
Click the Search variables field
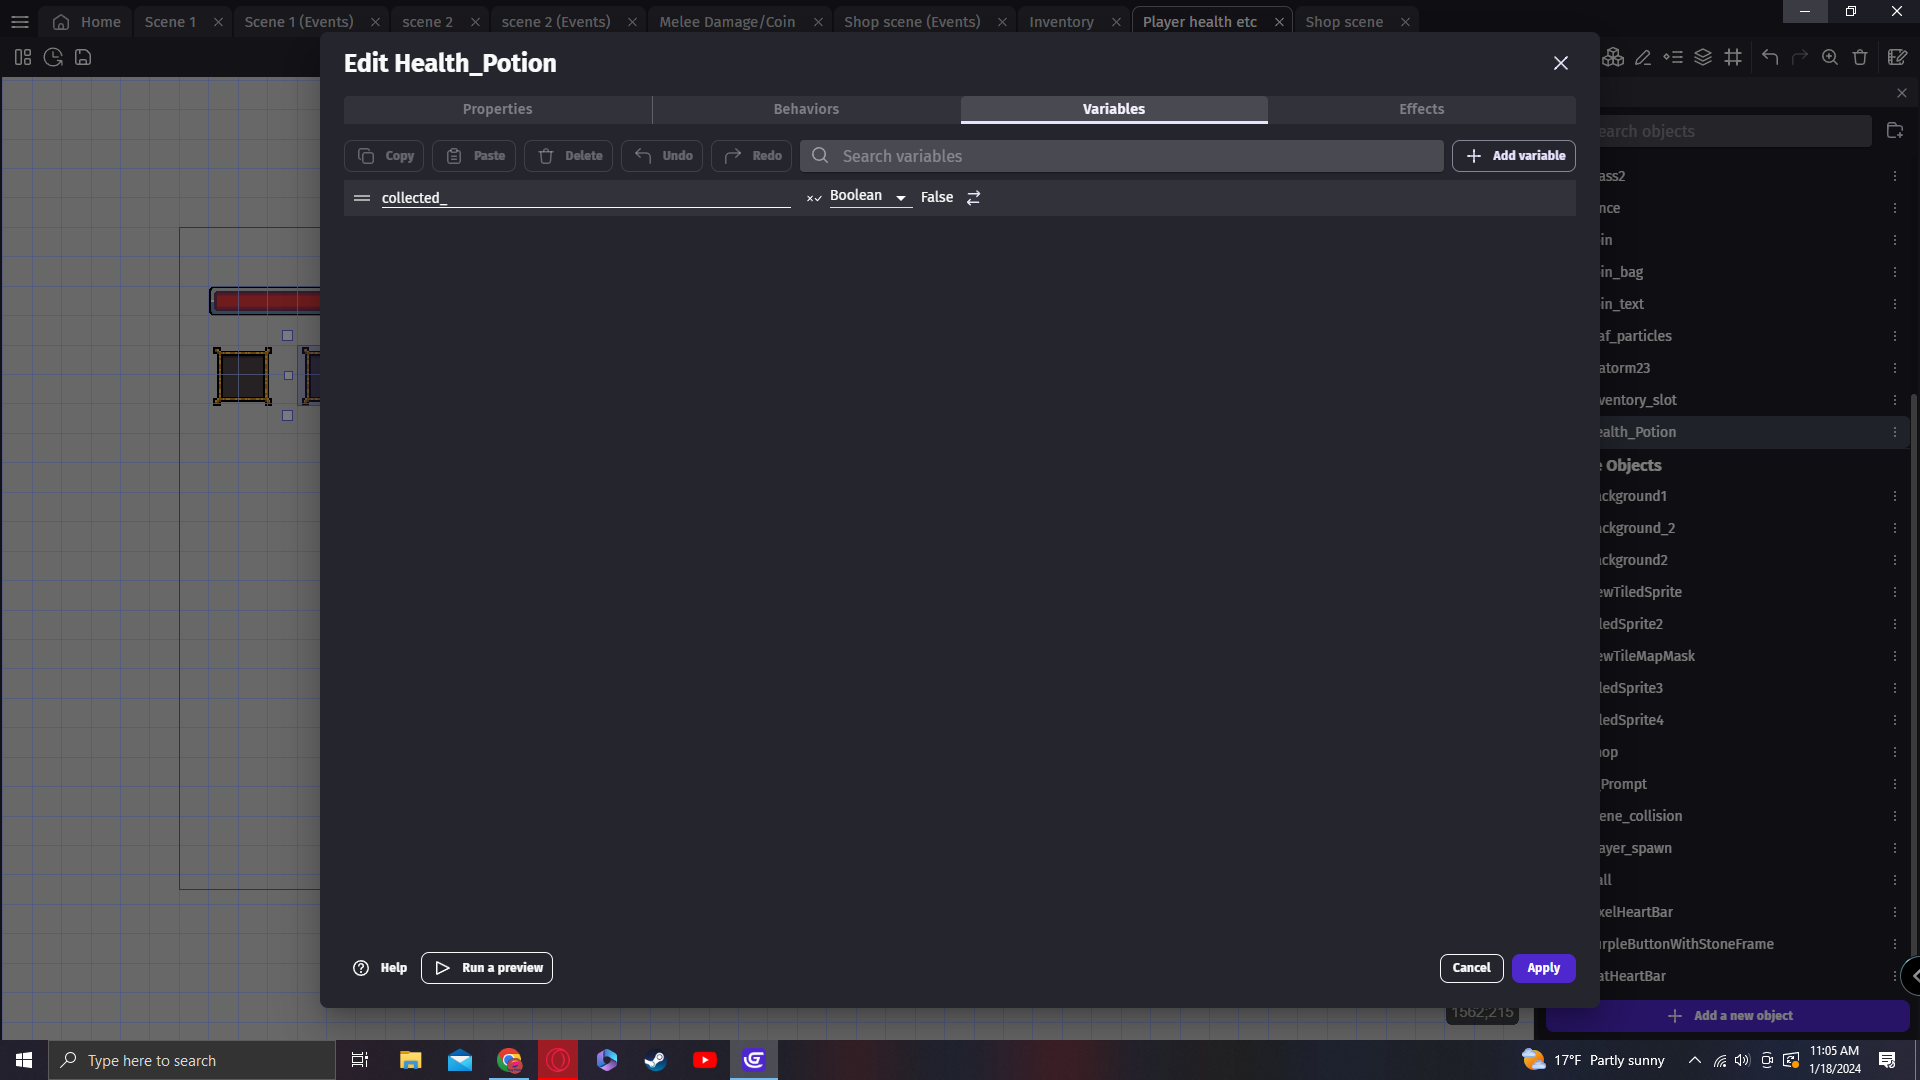coord(1121,156)
